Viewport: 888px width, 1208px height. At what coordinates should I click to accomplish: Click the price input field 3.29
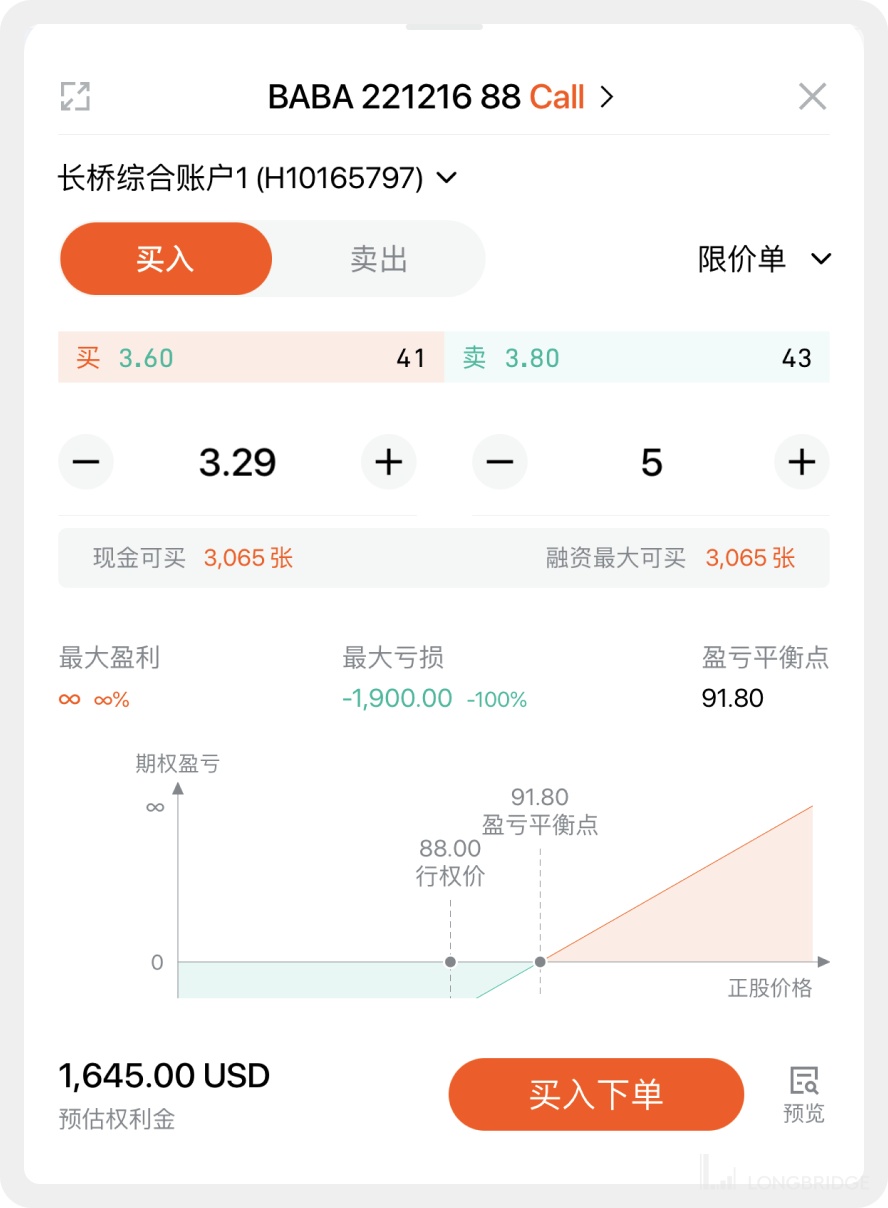237,462
